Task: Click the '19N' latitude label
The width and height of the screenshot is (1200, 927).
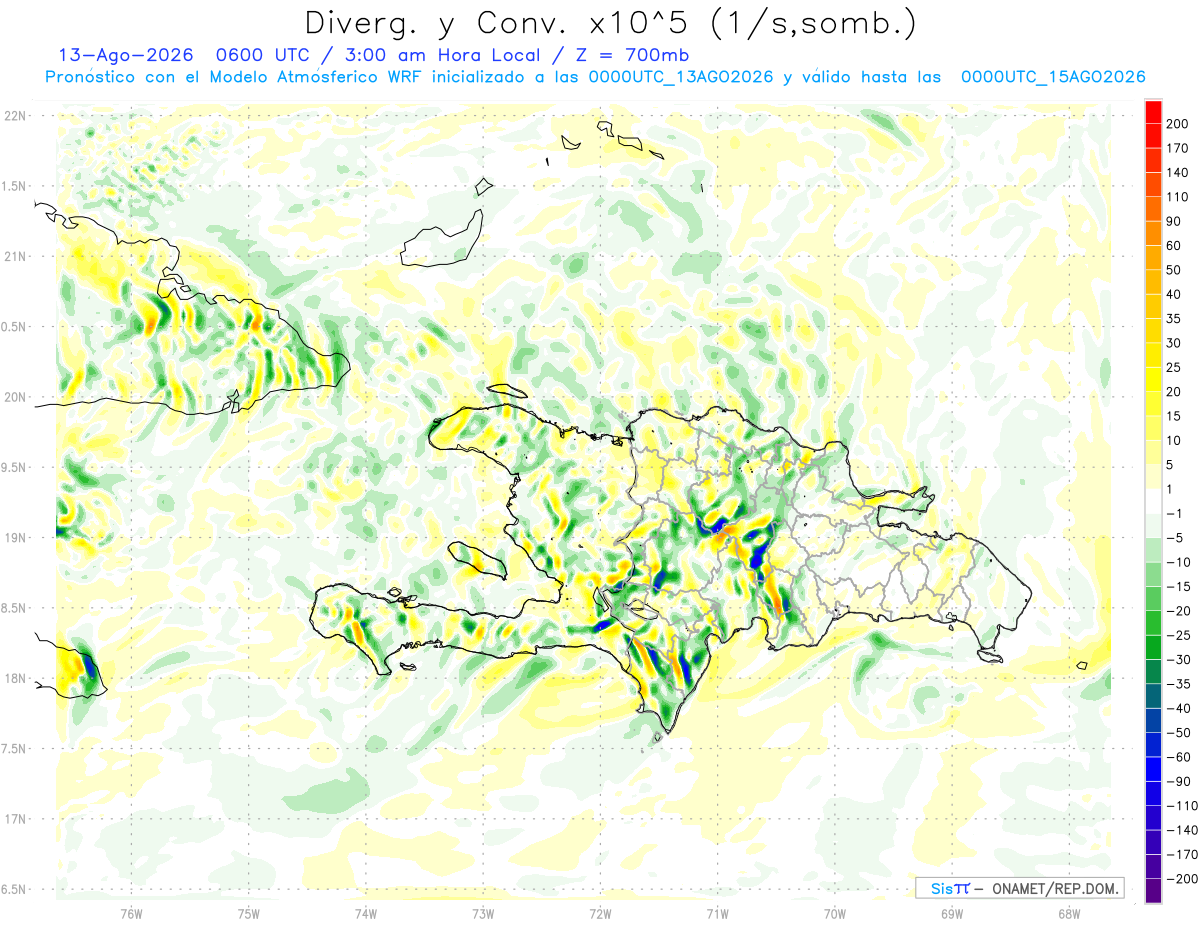Action: (16, 538)
